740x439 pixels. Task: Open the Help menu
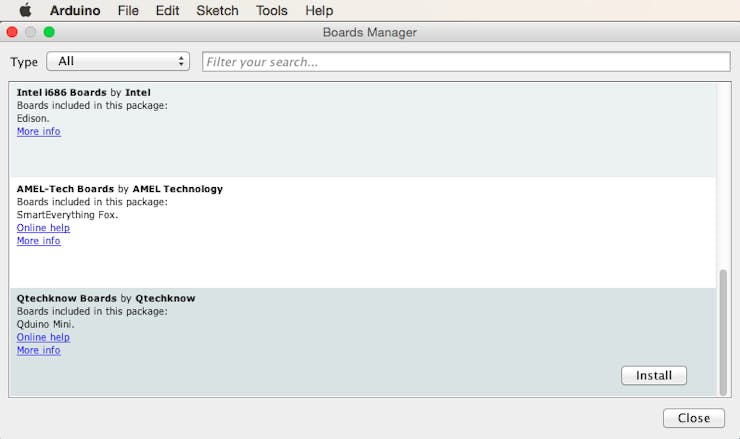319,10
